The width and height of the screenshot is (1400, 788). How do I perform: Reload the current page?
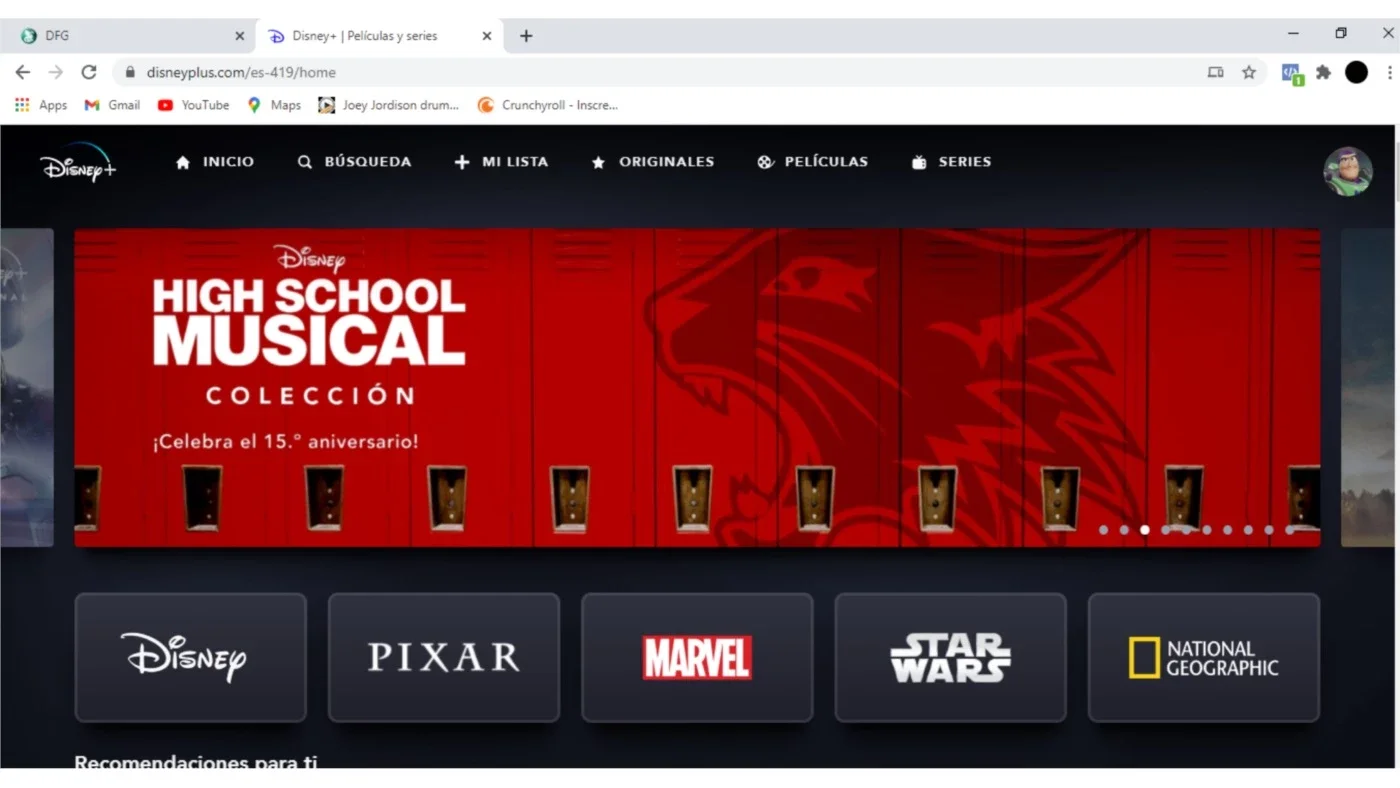[x=89, y=72]
